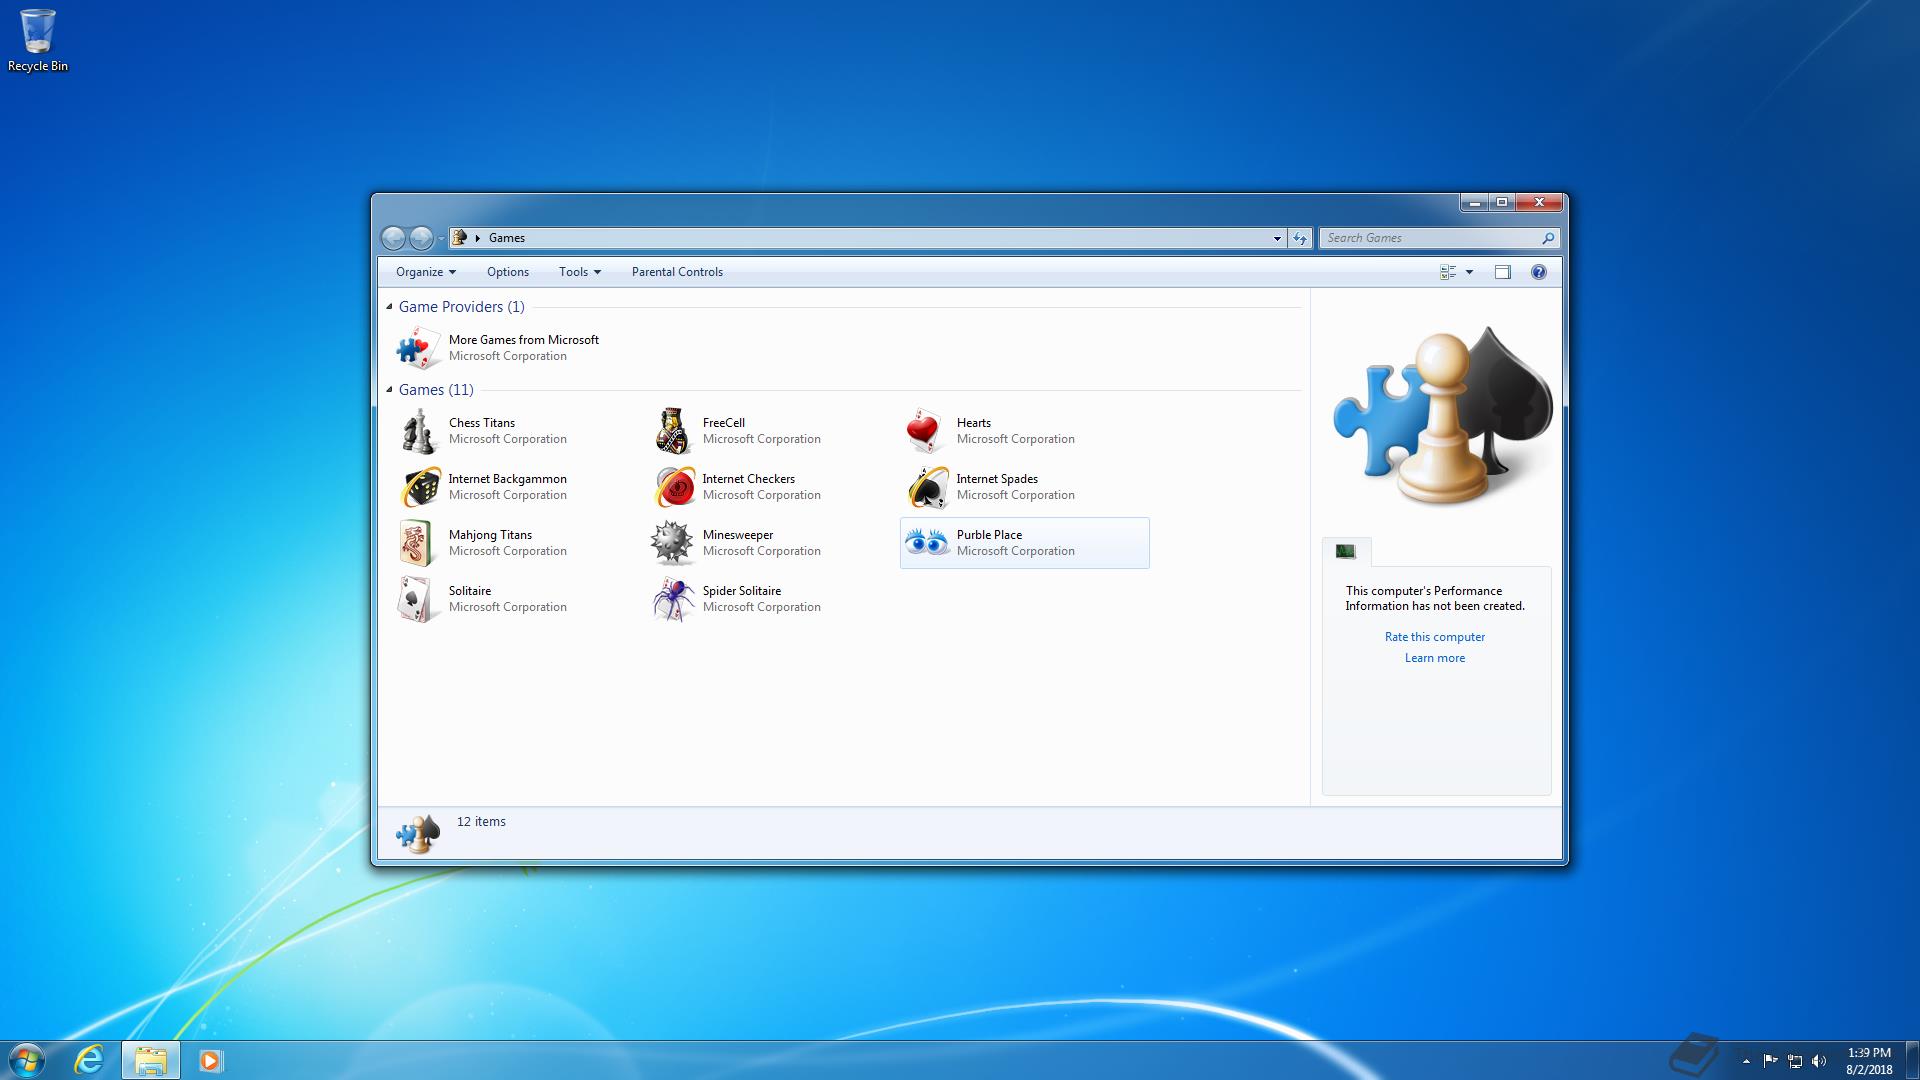This screenshot has width=1920, height=1080.
Task: Click the refresh button in address bar
Action: point(1300,238)
